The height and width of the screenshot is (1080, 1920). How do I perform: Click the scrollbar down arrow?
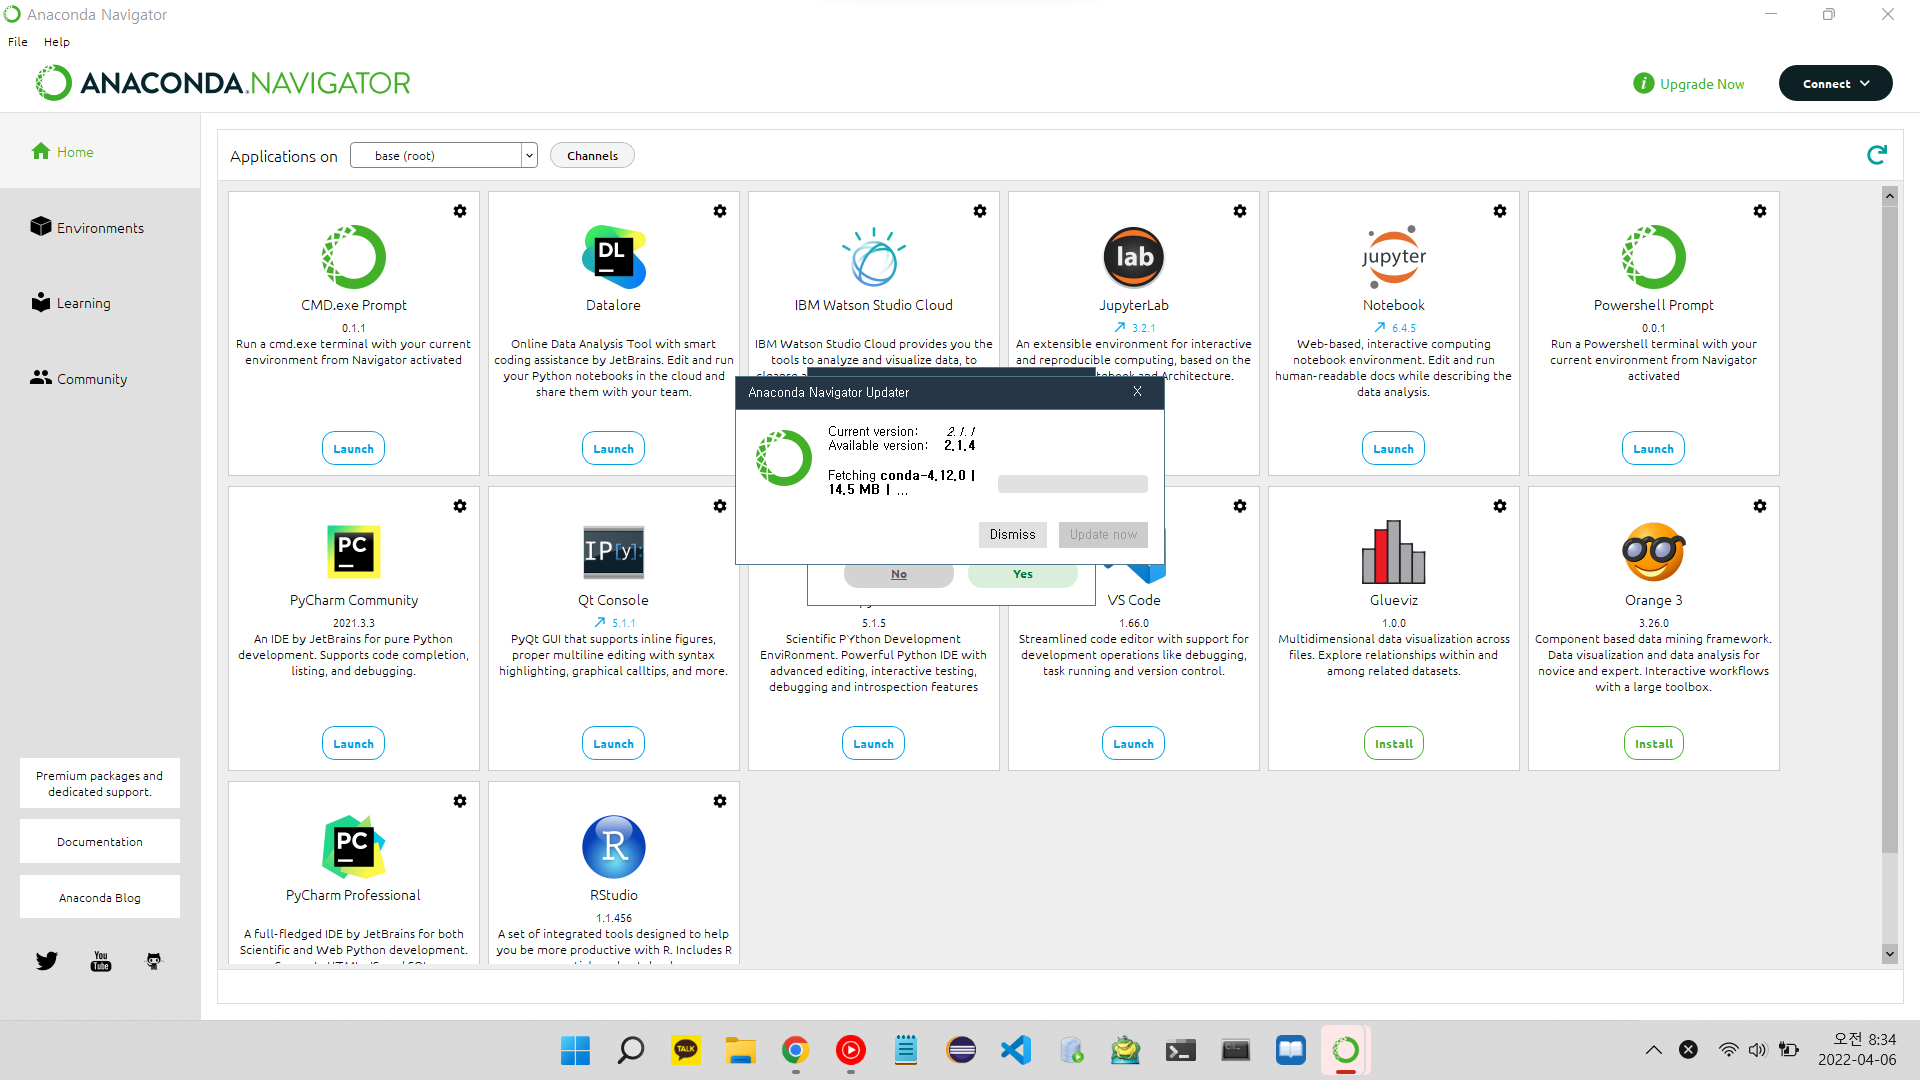[x=1889, y=954]
